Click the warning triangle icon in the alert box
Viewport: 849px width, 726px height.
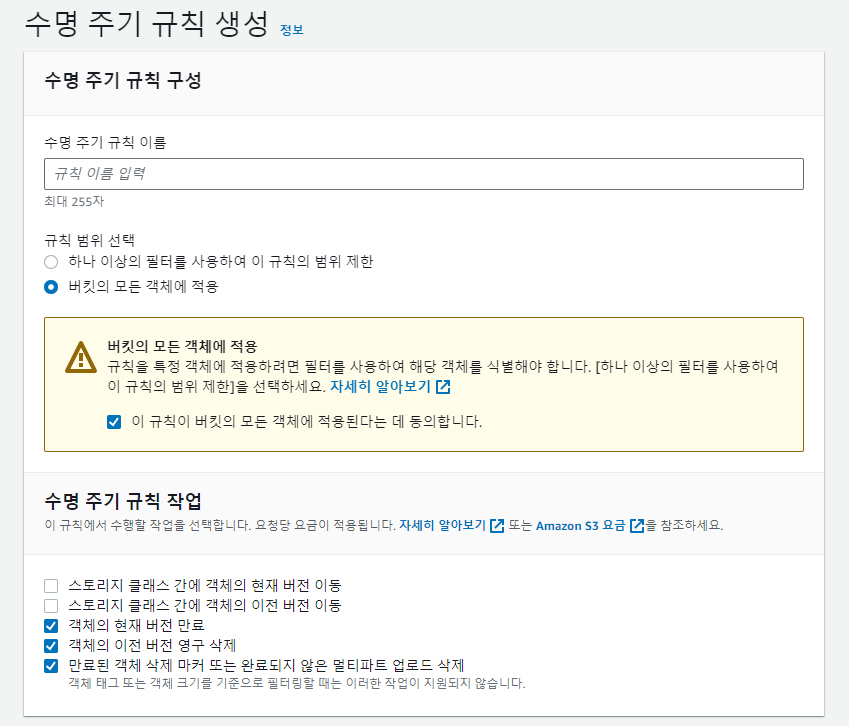tap(81, 358)
